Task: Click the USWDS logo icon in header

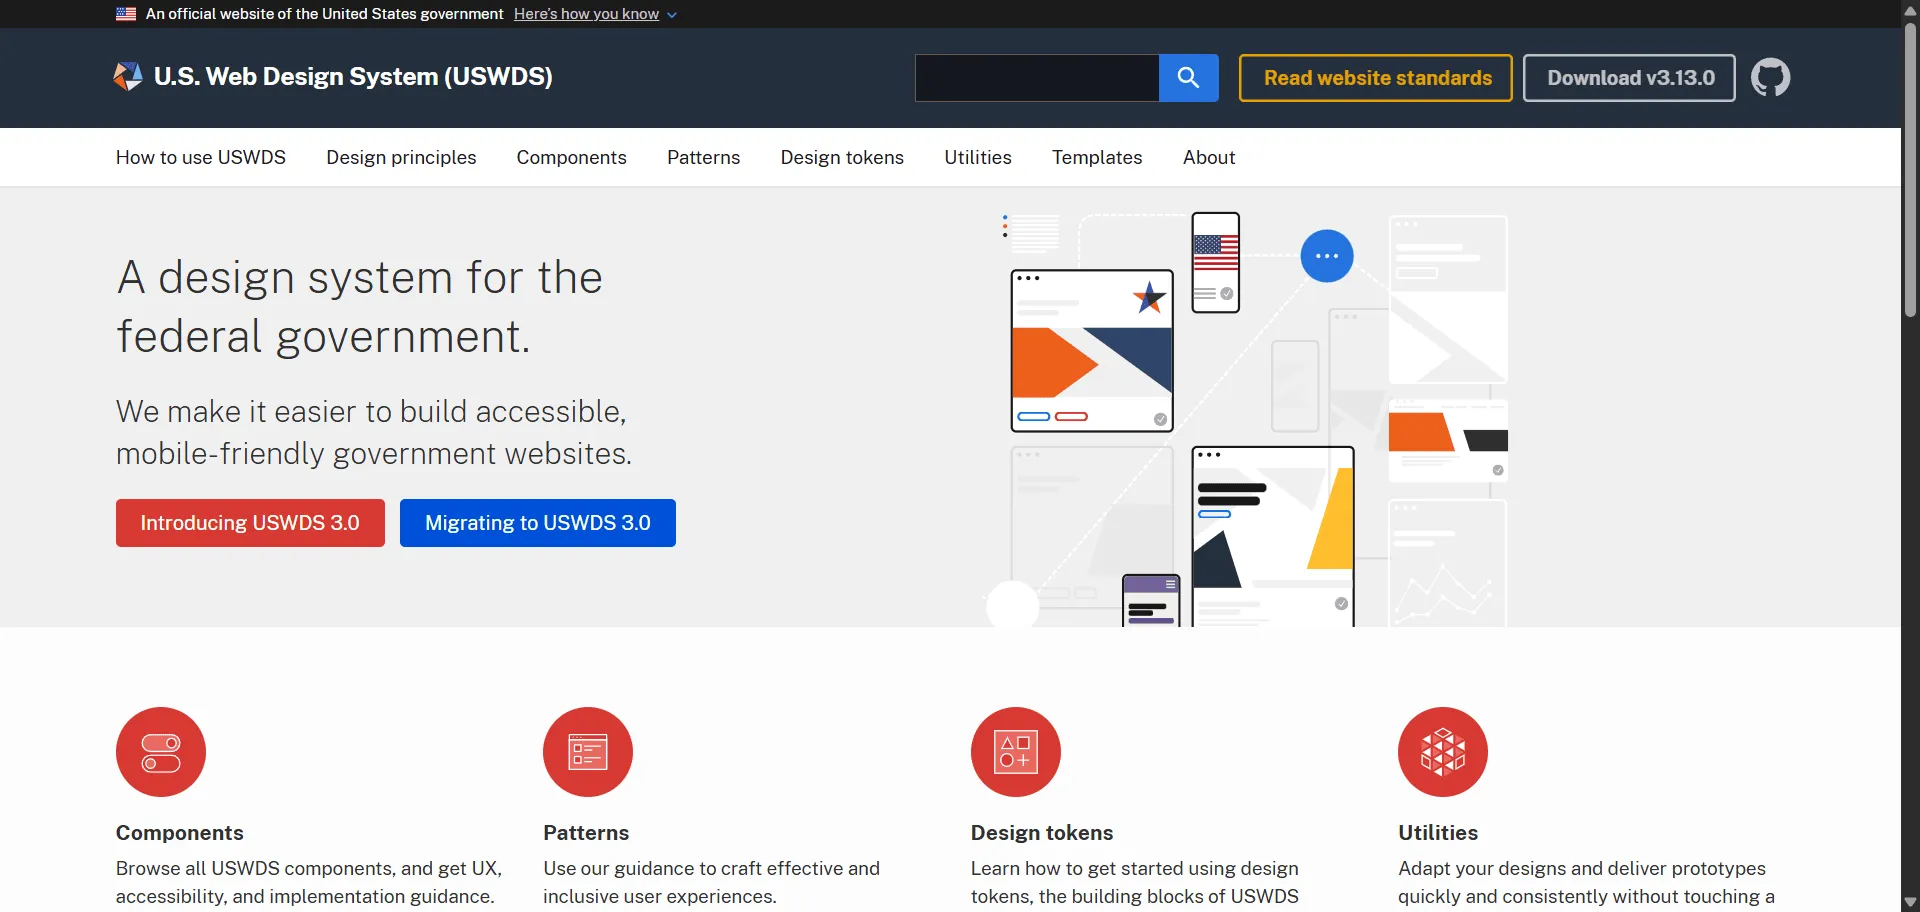Action: click(128, 77)
